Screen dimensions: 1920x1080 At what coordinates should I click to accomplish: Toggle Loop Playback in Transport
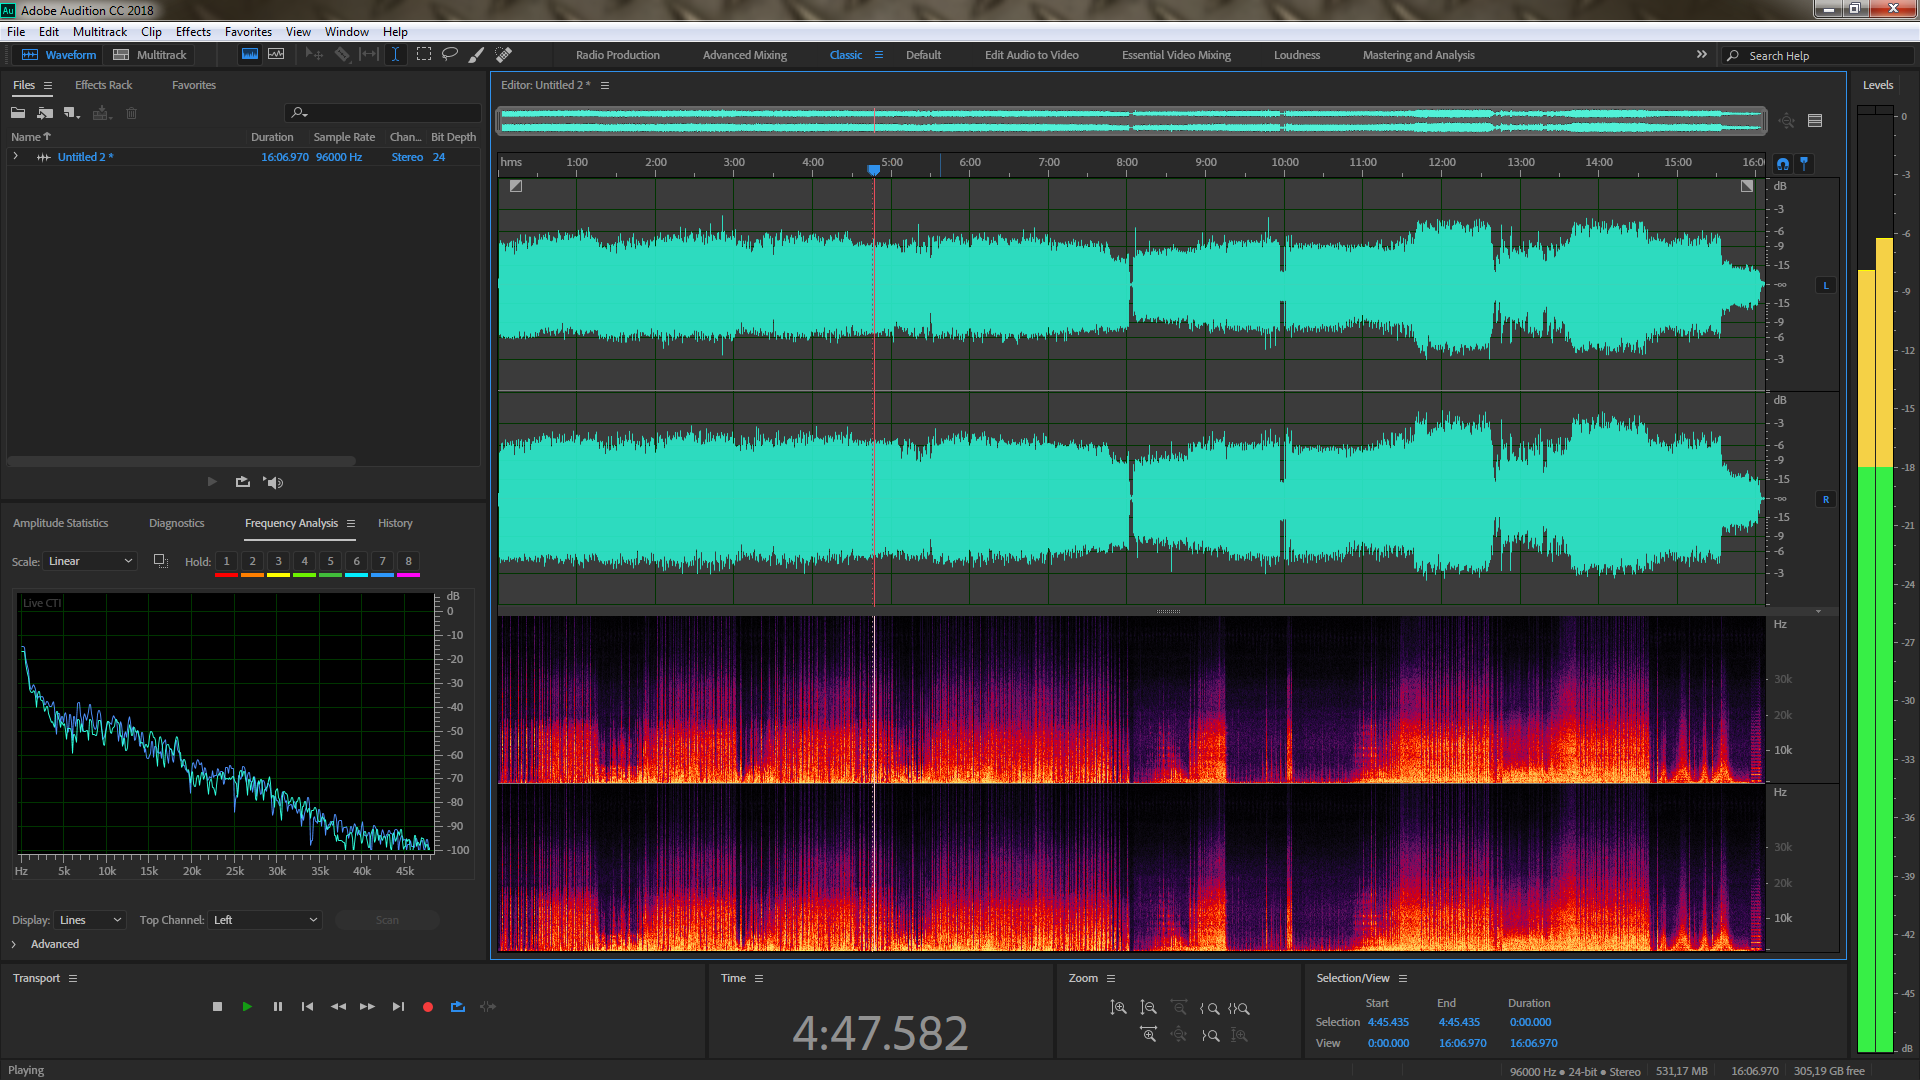point(458,1007)
